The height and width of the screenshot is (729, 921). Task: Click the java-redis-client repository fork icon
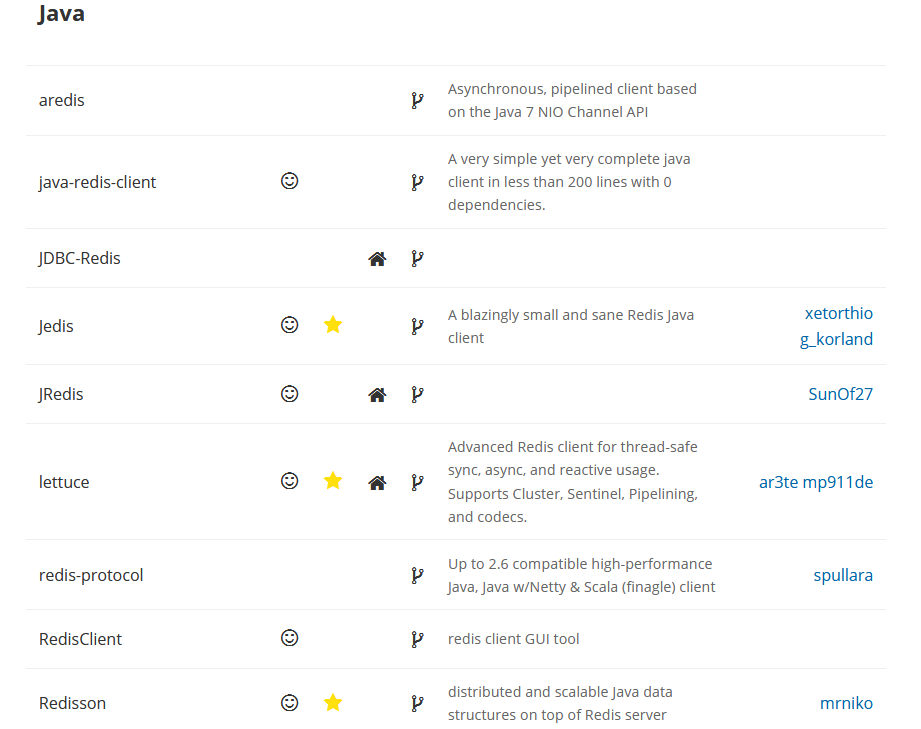coord(417,182)
